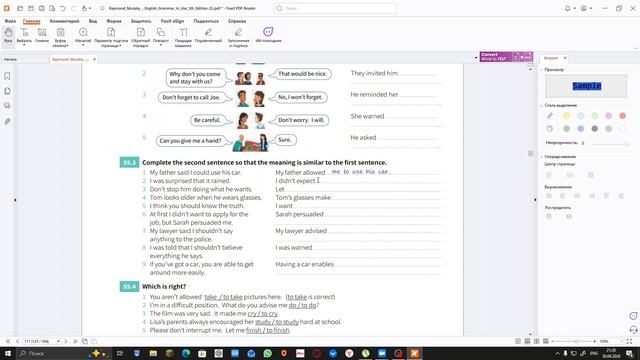640x360 pixels.
Task: Enter full screen mode from status bar
Action: [629, 341]
